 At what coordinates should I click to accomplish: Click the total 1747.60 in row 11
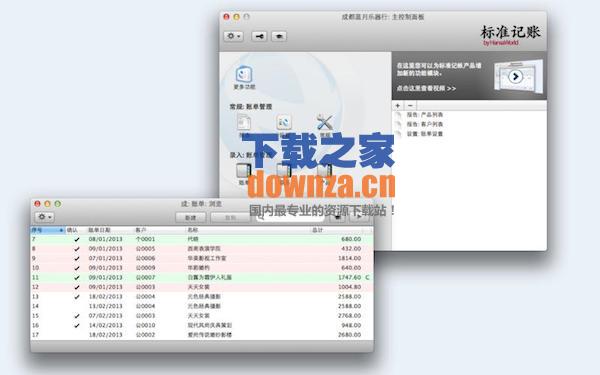coord(349,277)
